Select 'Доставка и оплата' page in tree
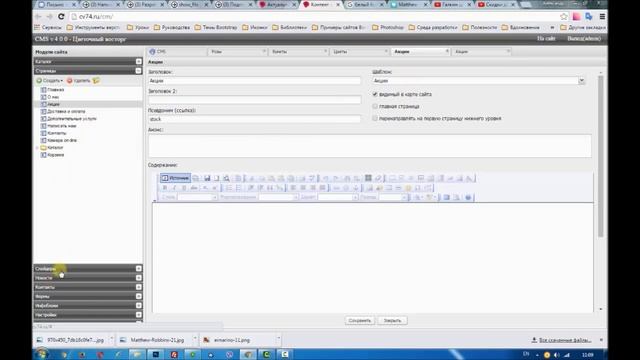Viewport: 640px width, 360px height. point(66,111)
